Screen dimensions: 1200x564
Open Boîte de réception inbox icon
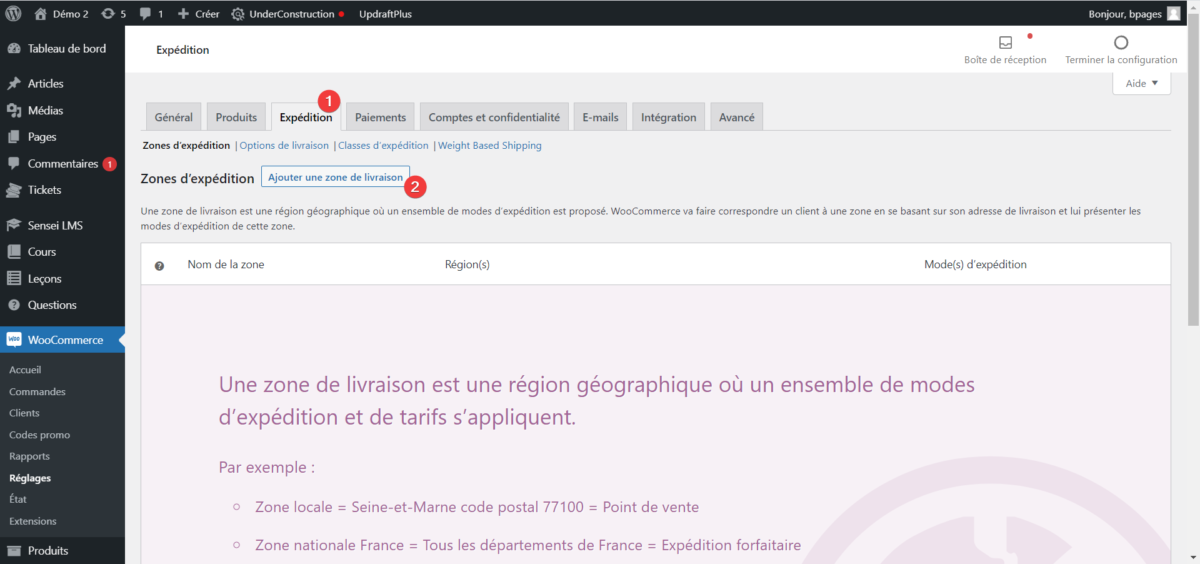point(1005,43)
